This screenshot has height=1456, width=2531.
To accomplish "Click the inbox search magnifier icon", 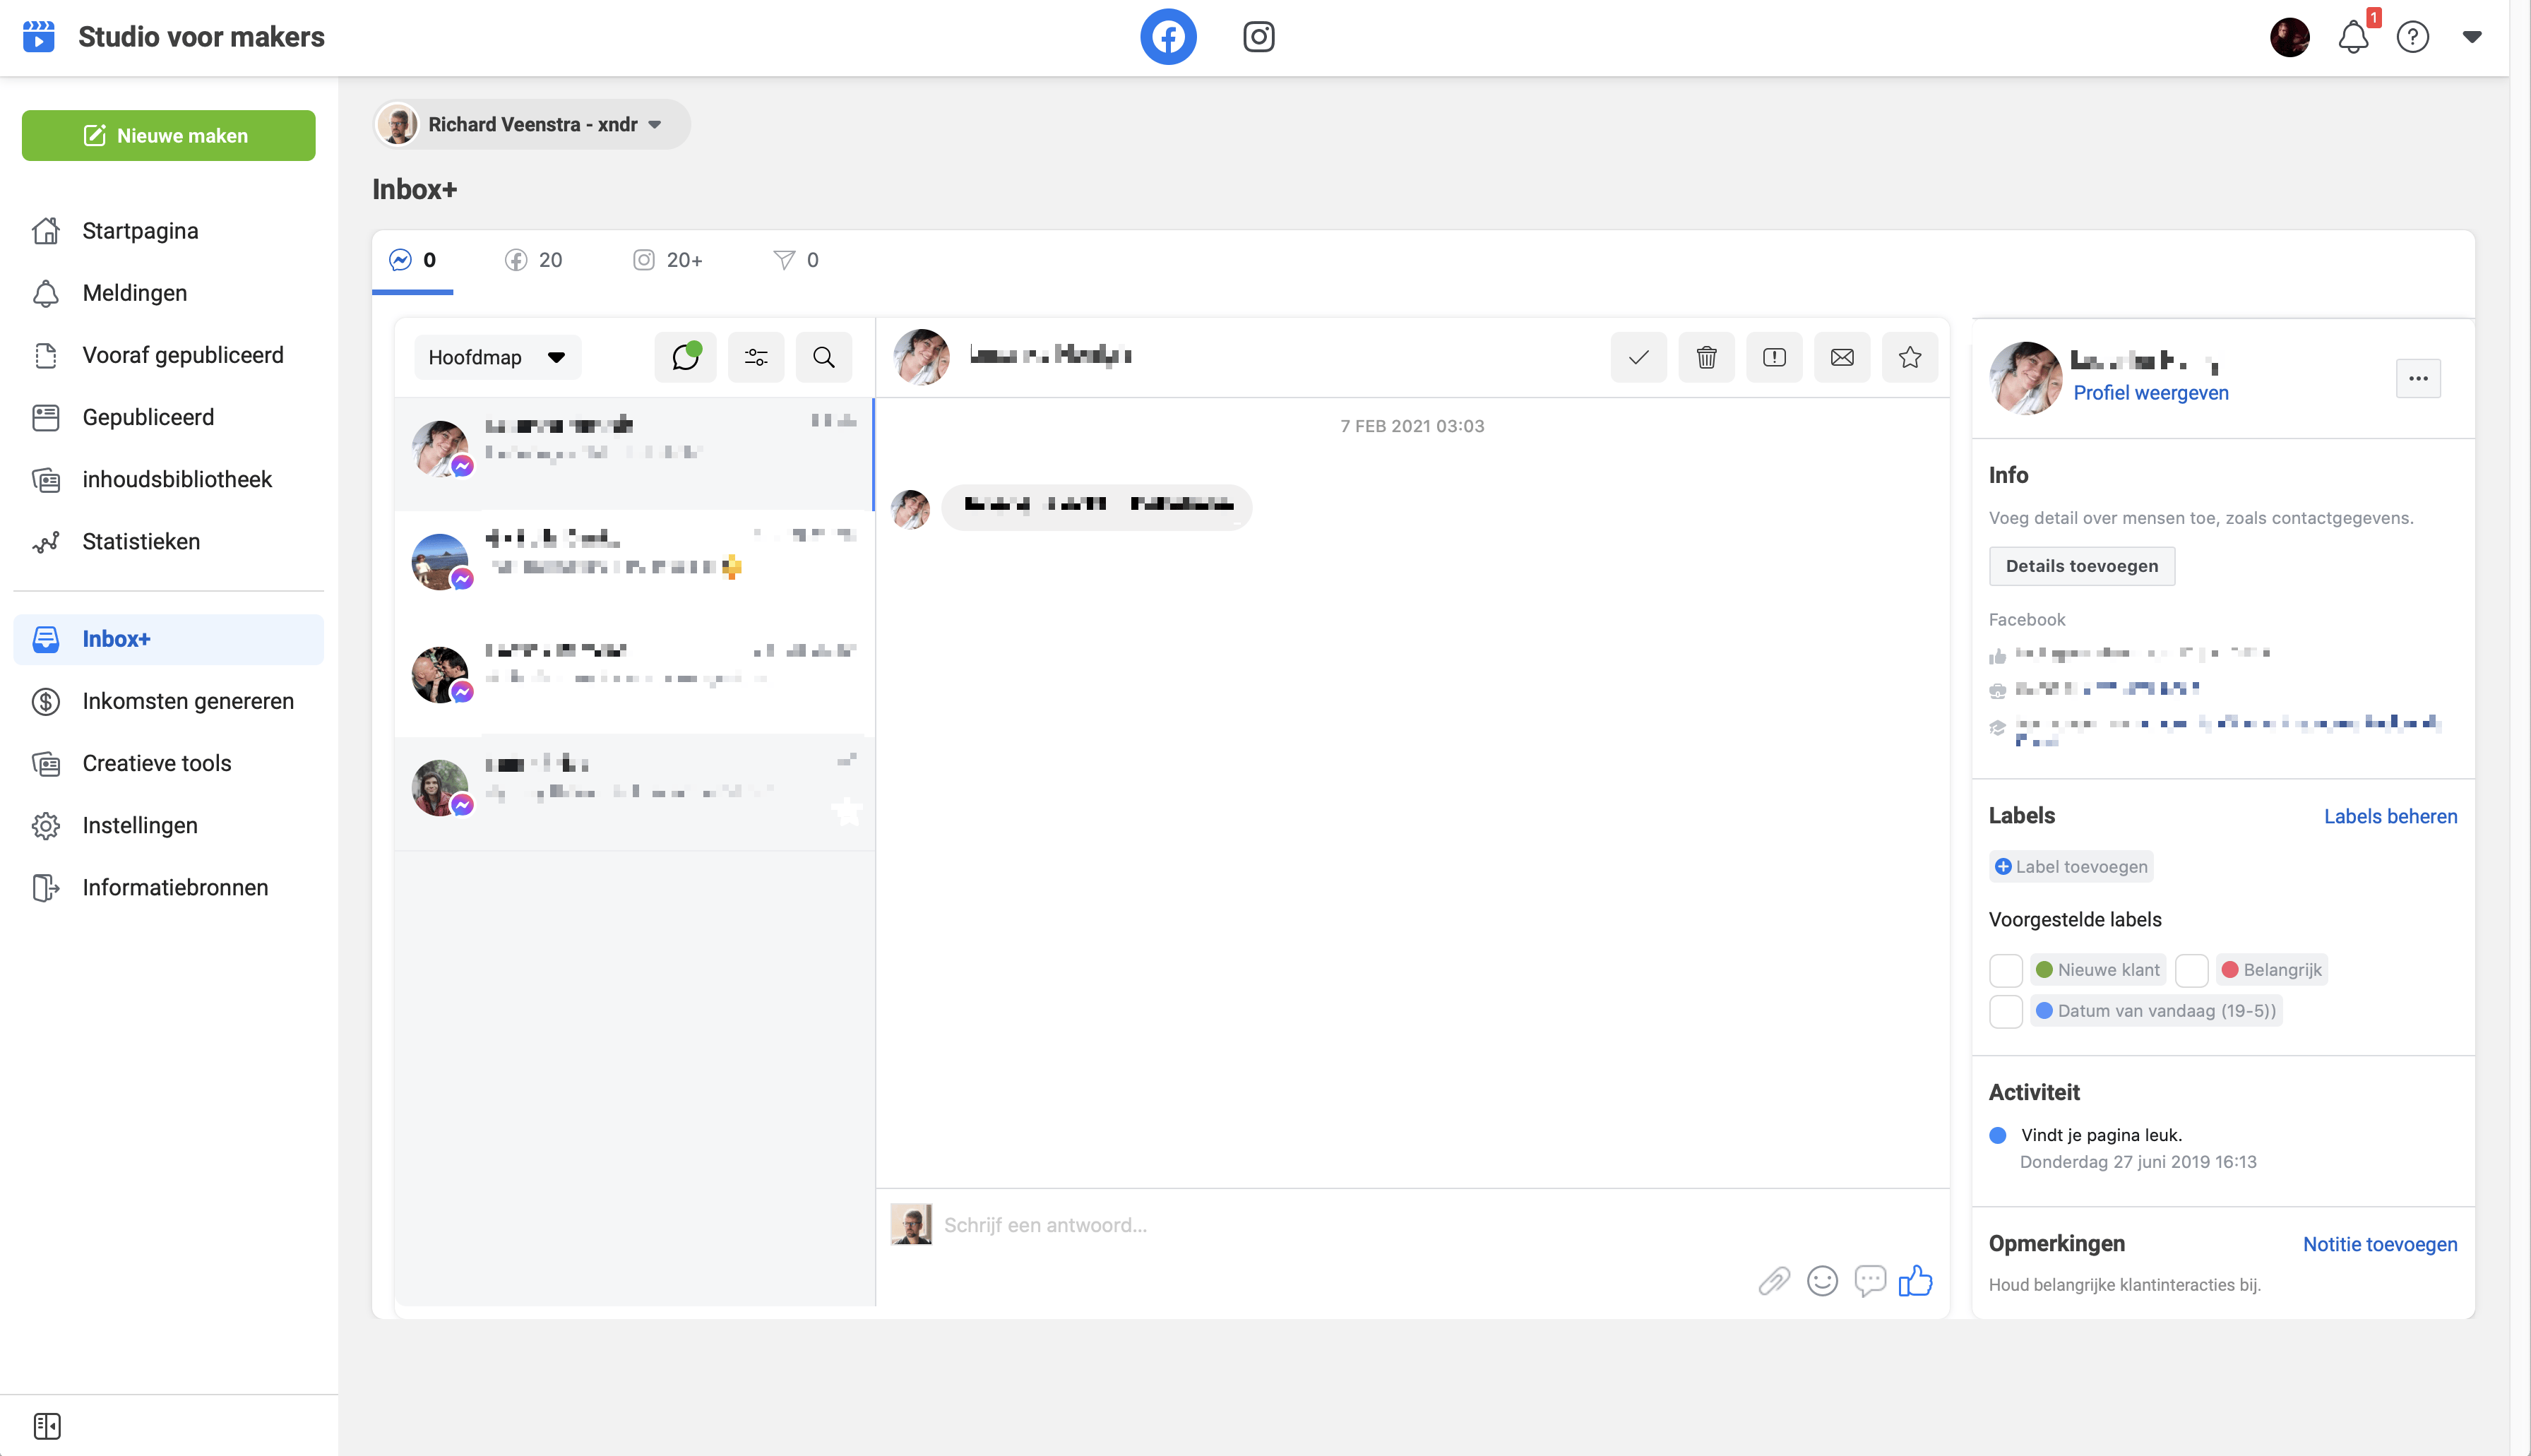I will pyautogui.click(x=823, y=357).
